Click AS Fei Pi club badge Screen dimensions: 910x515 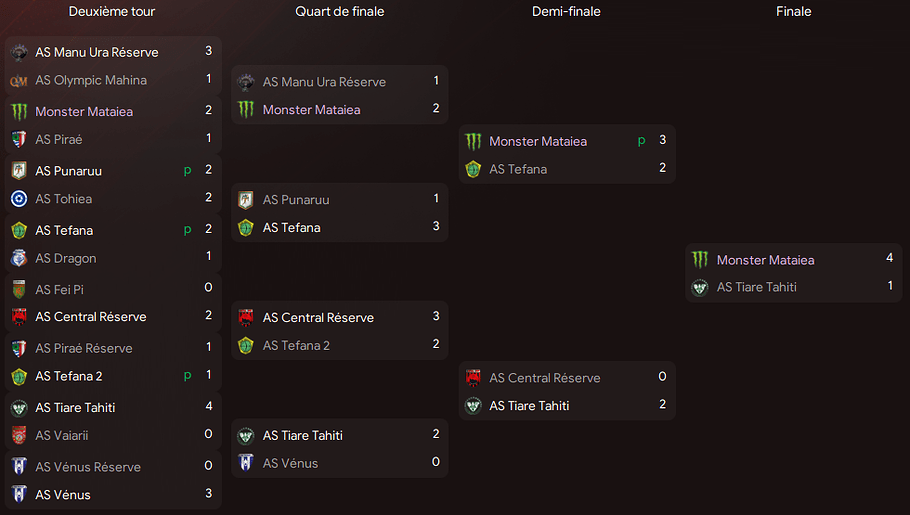[19, 289]
